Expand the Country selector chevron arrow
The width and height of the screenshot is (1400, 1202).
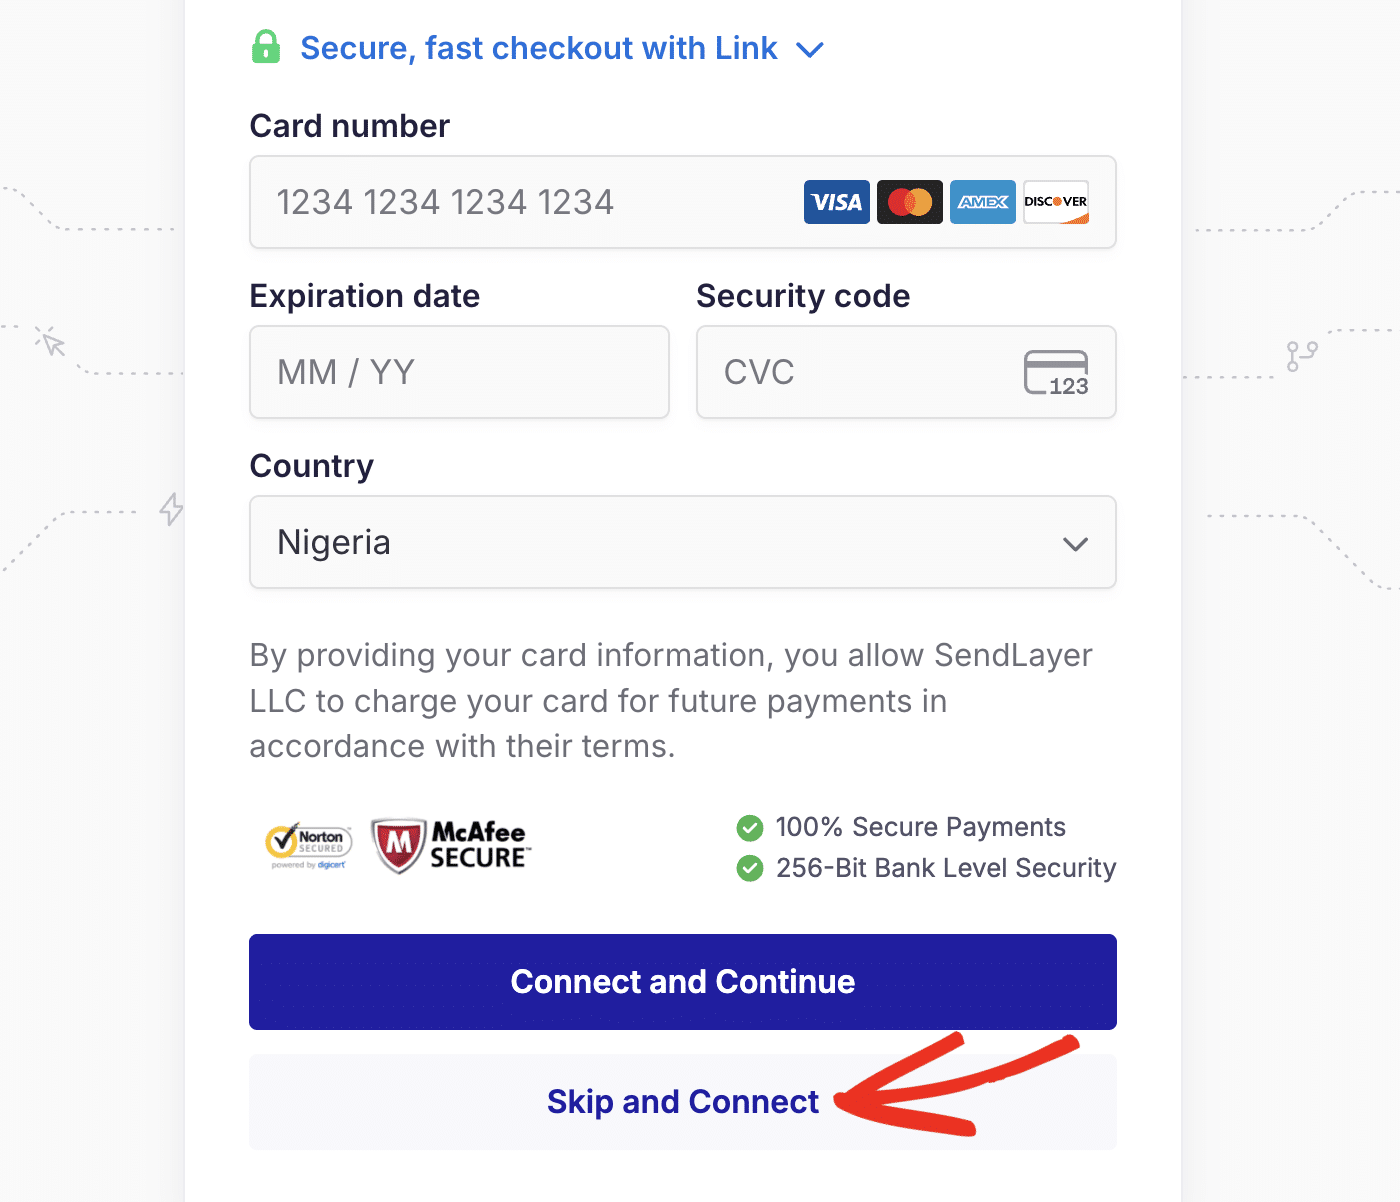[x=1075, y=544]
